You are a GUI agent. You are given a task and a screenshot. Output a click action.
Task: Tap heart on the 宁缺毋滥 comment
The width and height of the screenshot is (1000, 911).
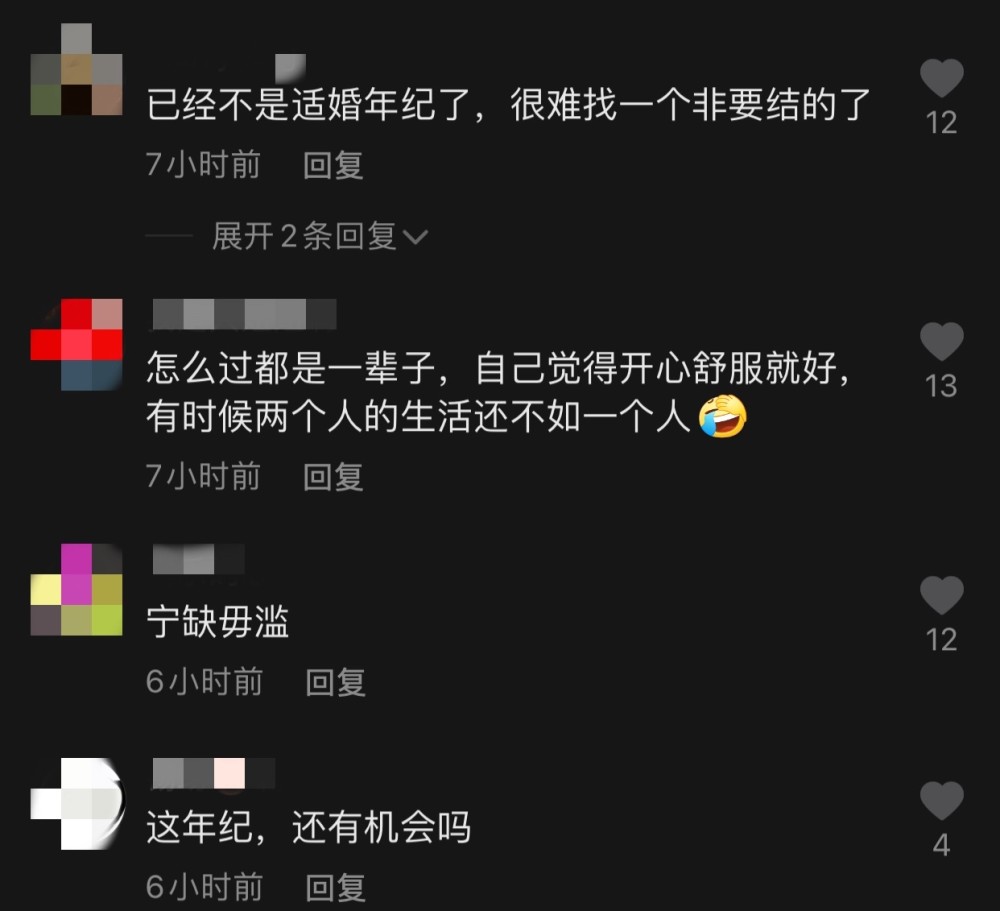(941, 595)
